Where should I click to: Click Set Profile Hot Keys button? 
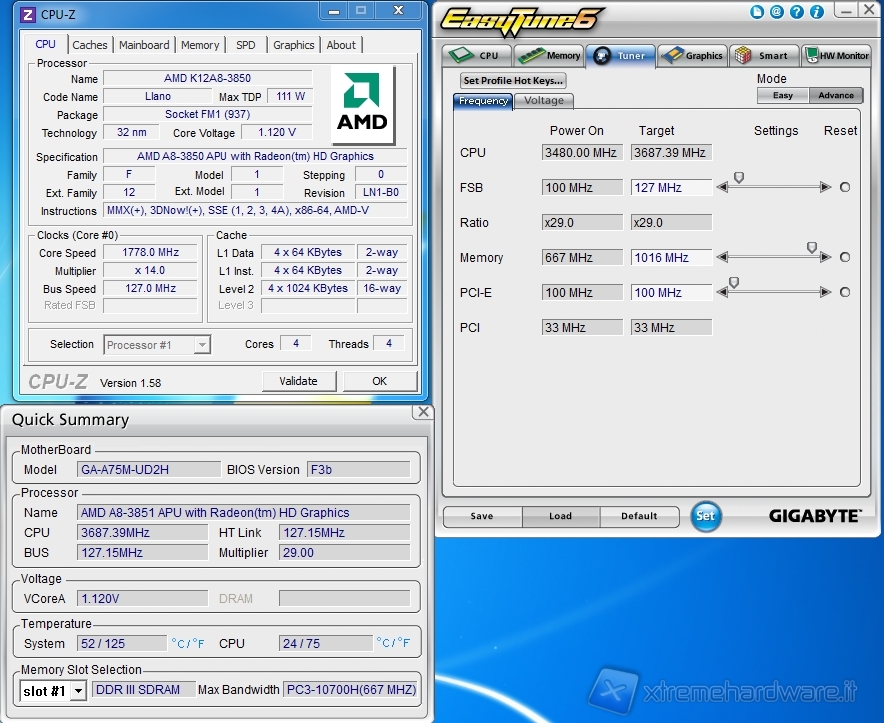[513, 81]
